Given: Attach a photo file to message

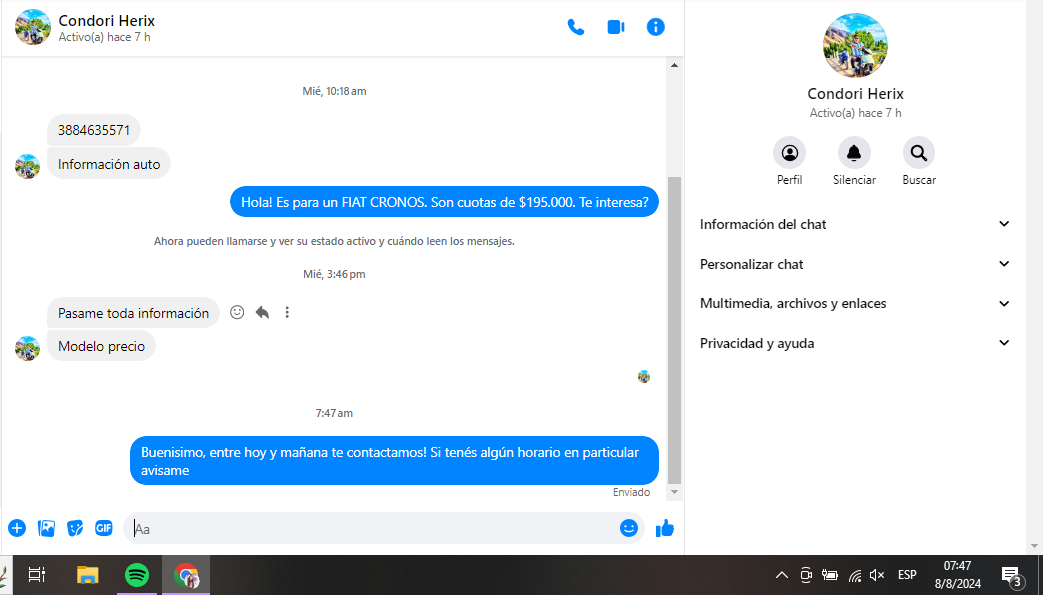Looking at the screenshot, I should click(46, 528).
